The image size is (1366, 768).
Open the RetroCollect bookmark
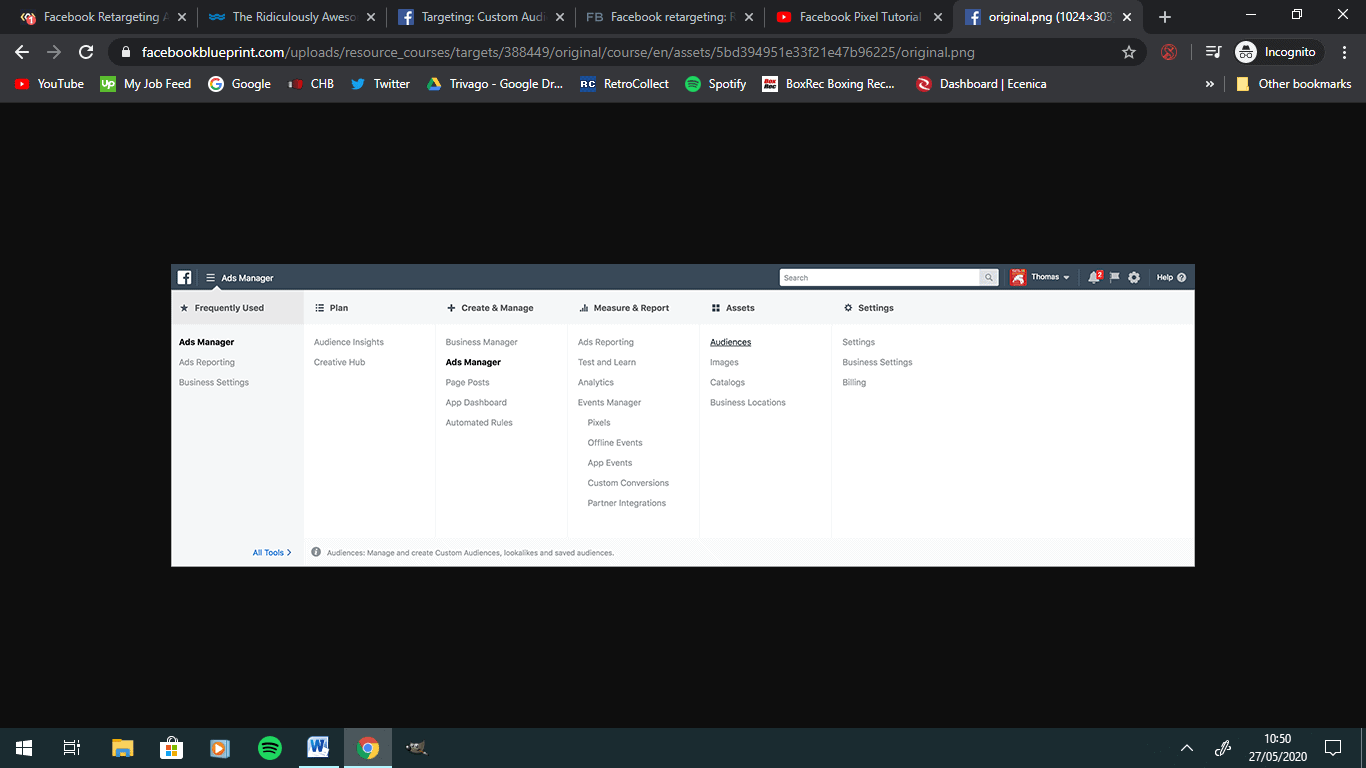pyautogui.click(x=624, y=84)
